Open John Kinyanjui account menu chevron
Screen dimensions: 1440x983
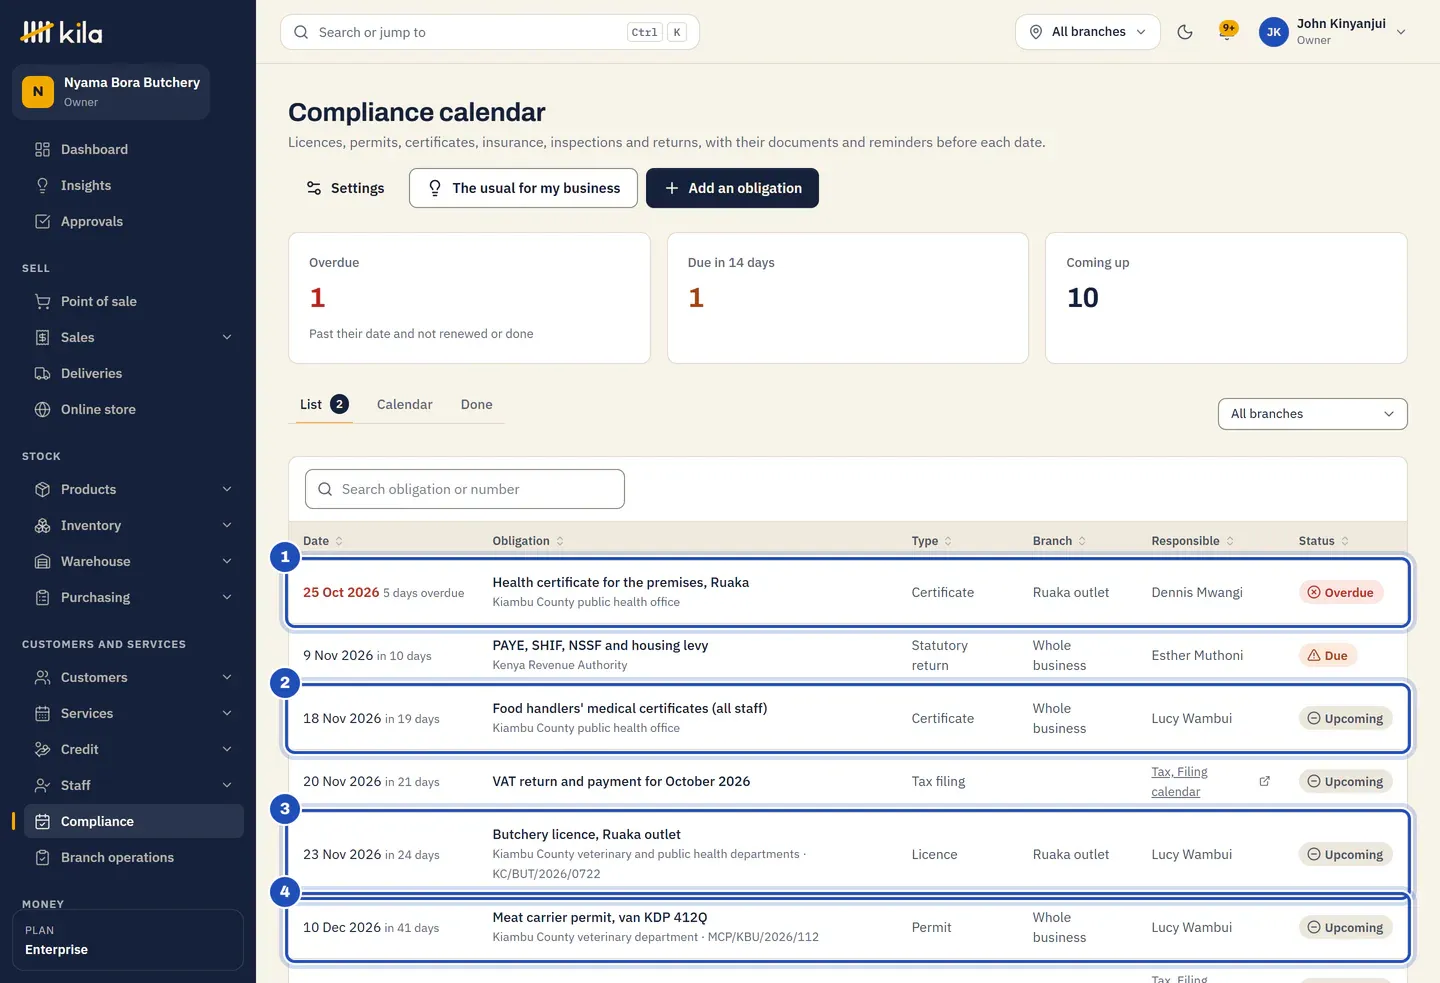pos(1401,32)
